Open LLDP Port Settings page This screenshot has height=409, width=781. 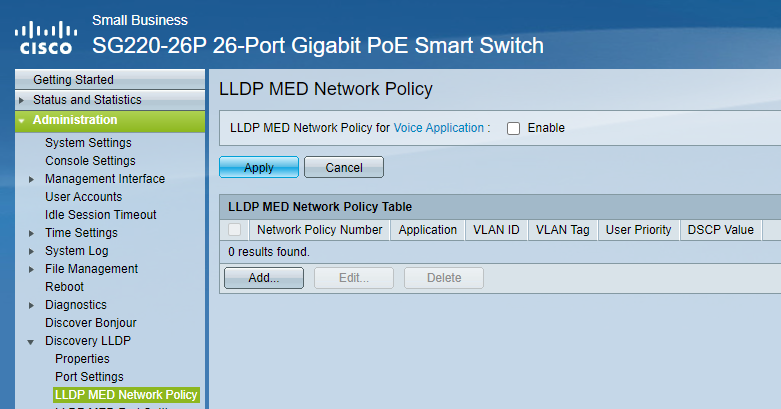point(89,376)
